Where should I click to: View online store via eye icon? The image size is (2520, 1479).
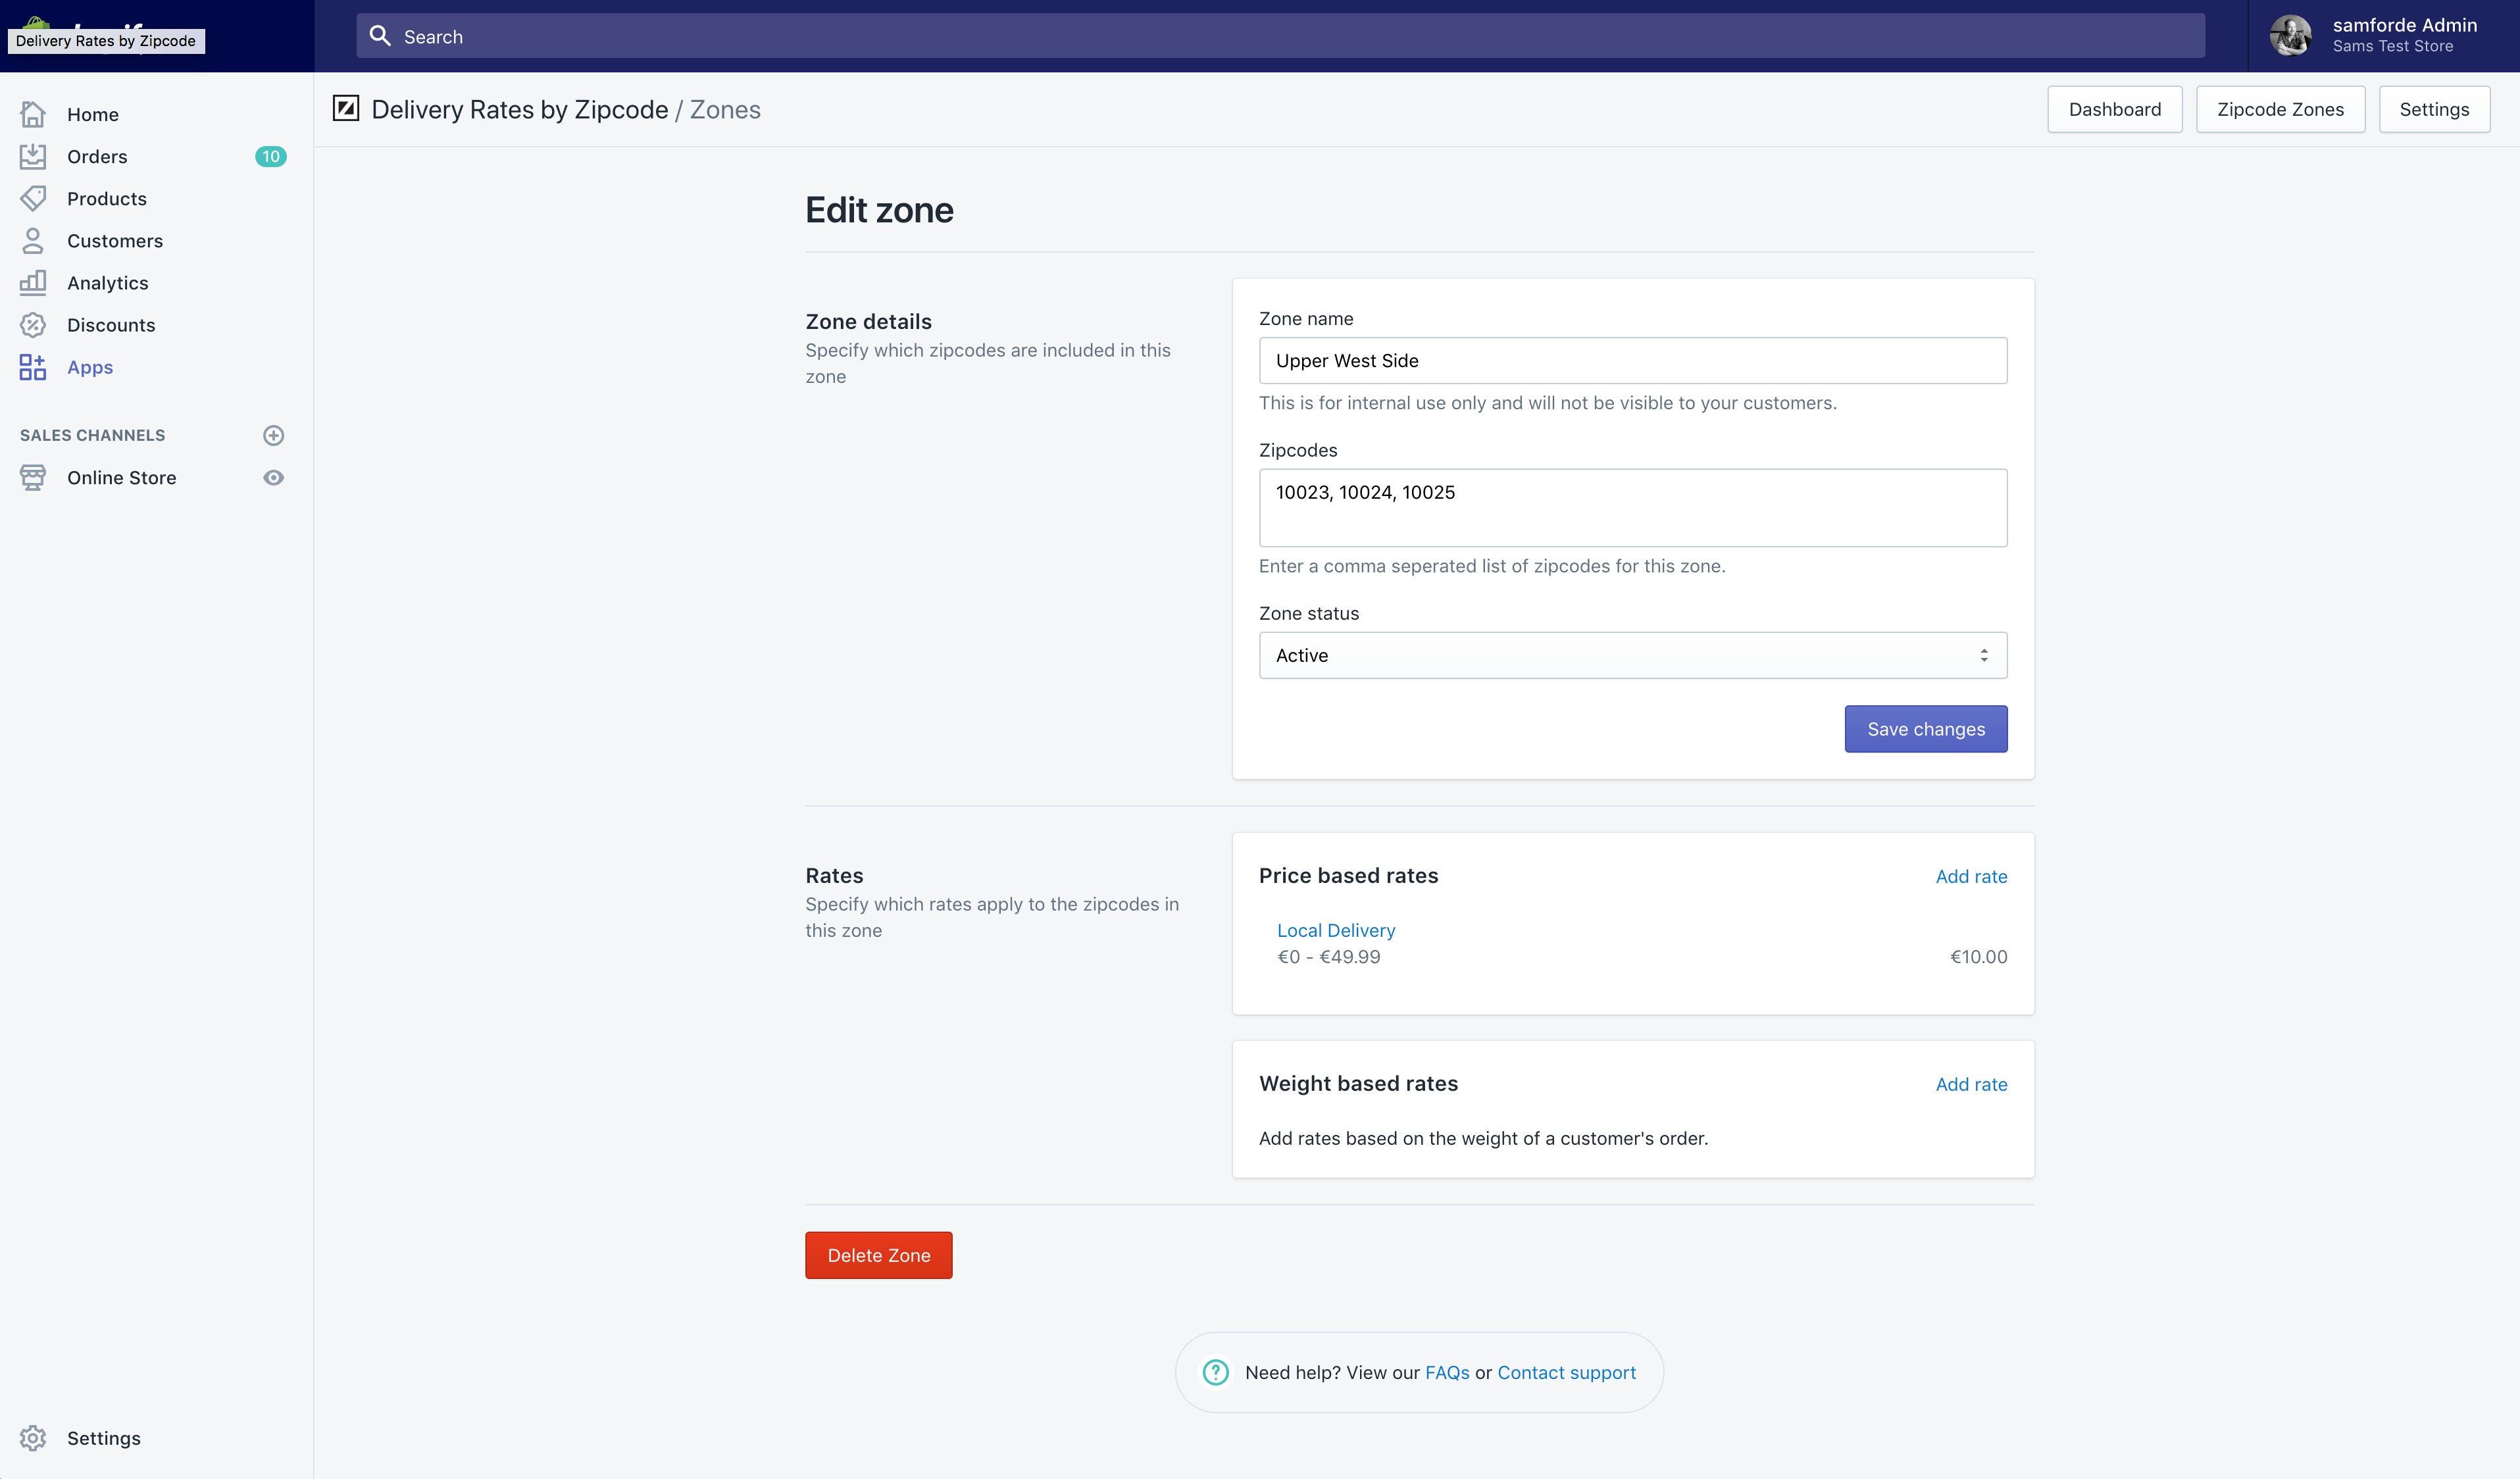[273, 477]
